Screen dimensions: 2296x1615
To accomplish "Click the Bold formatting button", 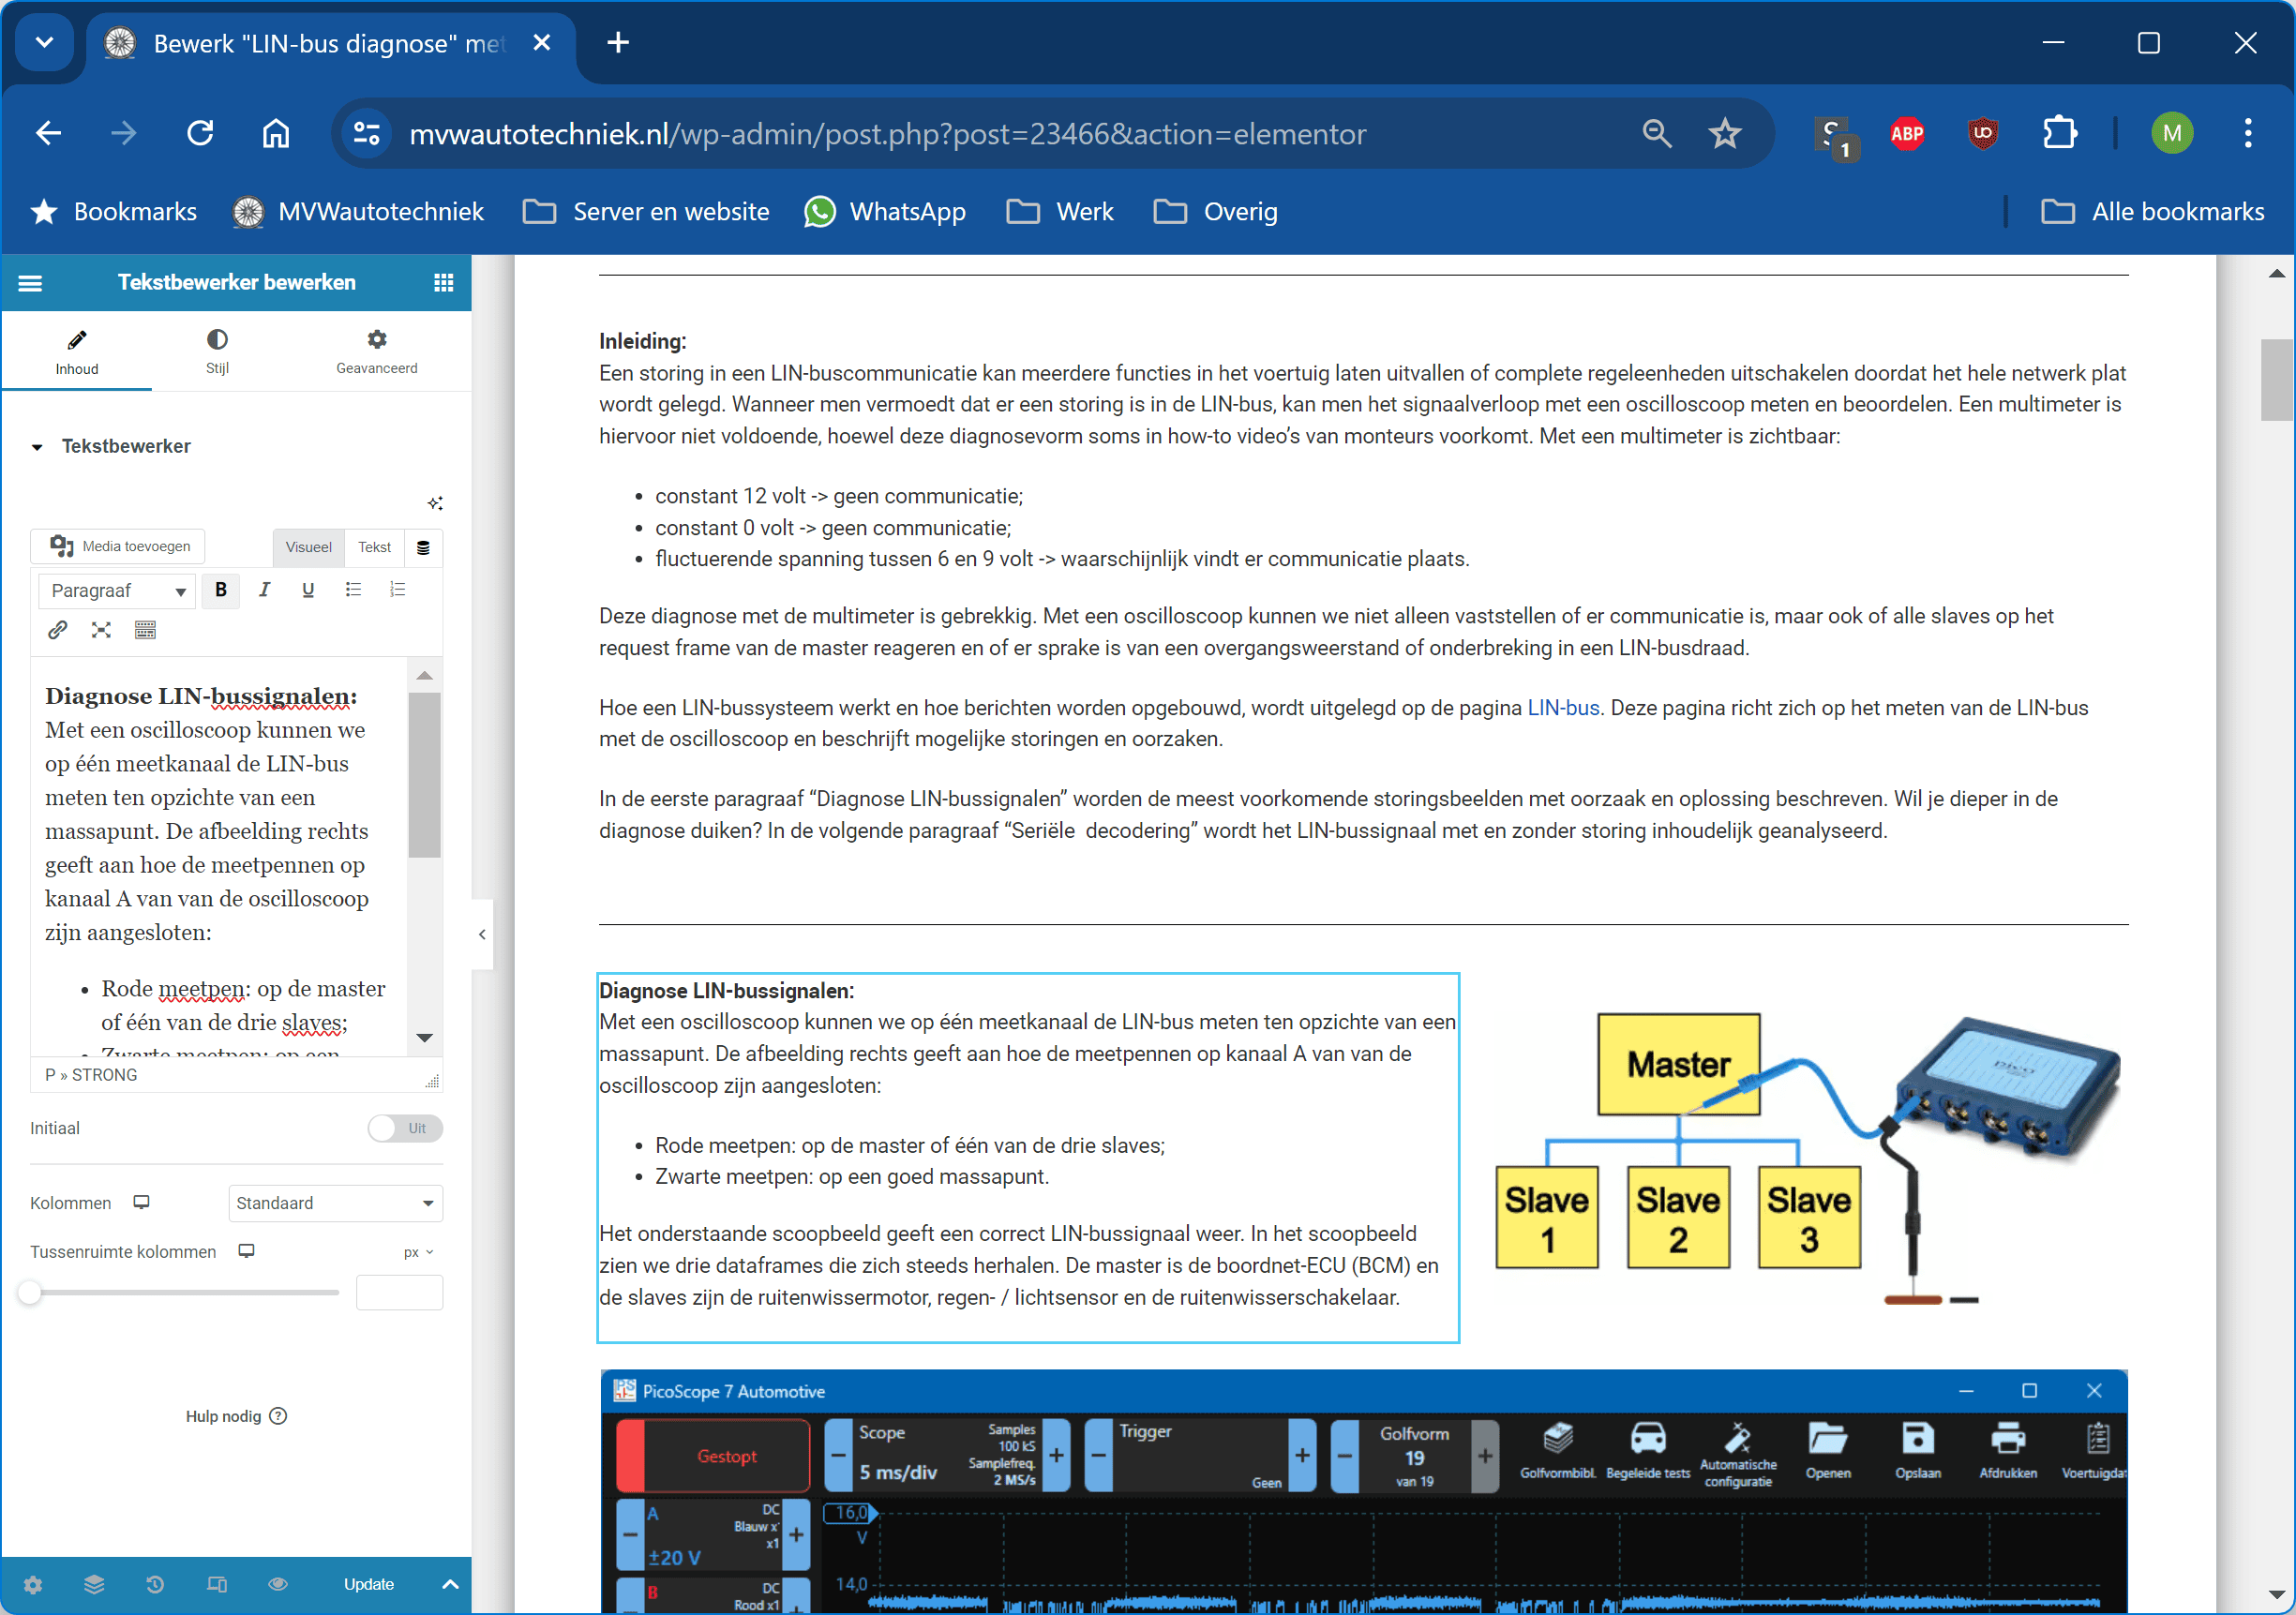I will coord(221,590).
